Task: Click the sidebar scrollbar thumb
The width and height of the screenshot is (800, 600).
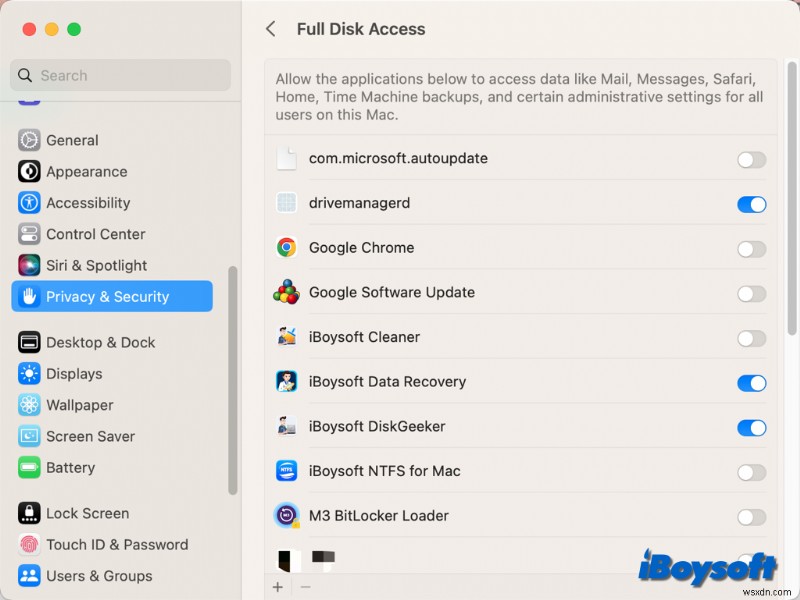Action: [x=233, y=380]
